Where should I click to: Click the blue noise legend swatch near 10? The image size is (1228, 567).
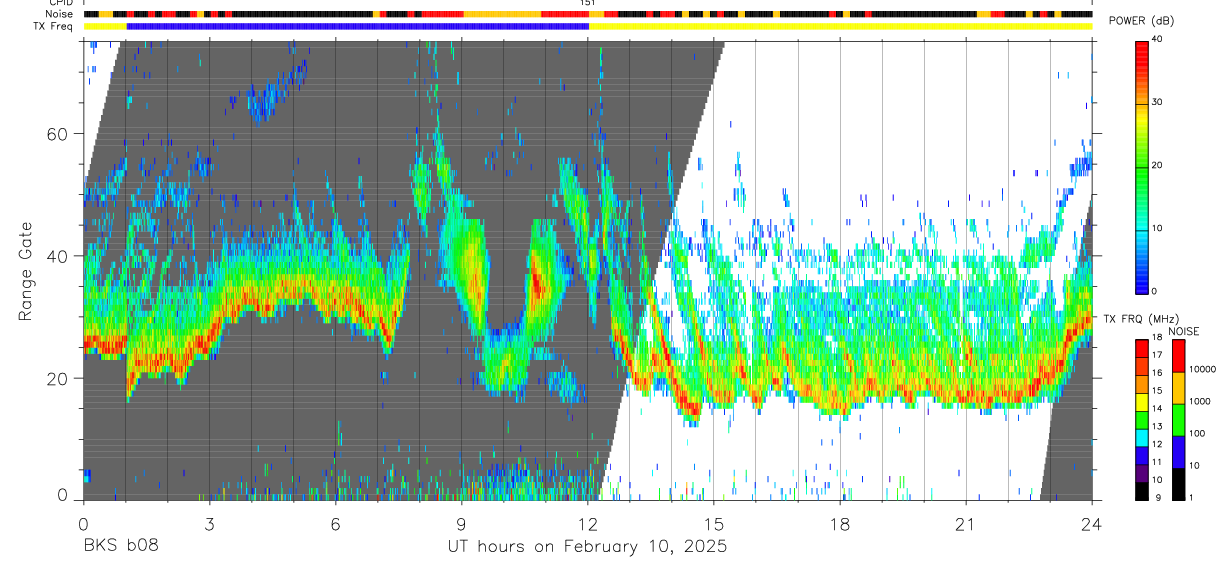coord(1178,452)
